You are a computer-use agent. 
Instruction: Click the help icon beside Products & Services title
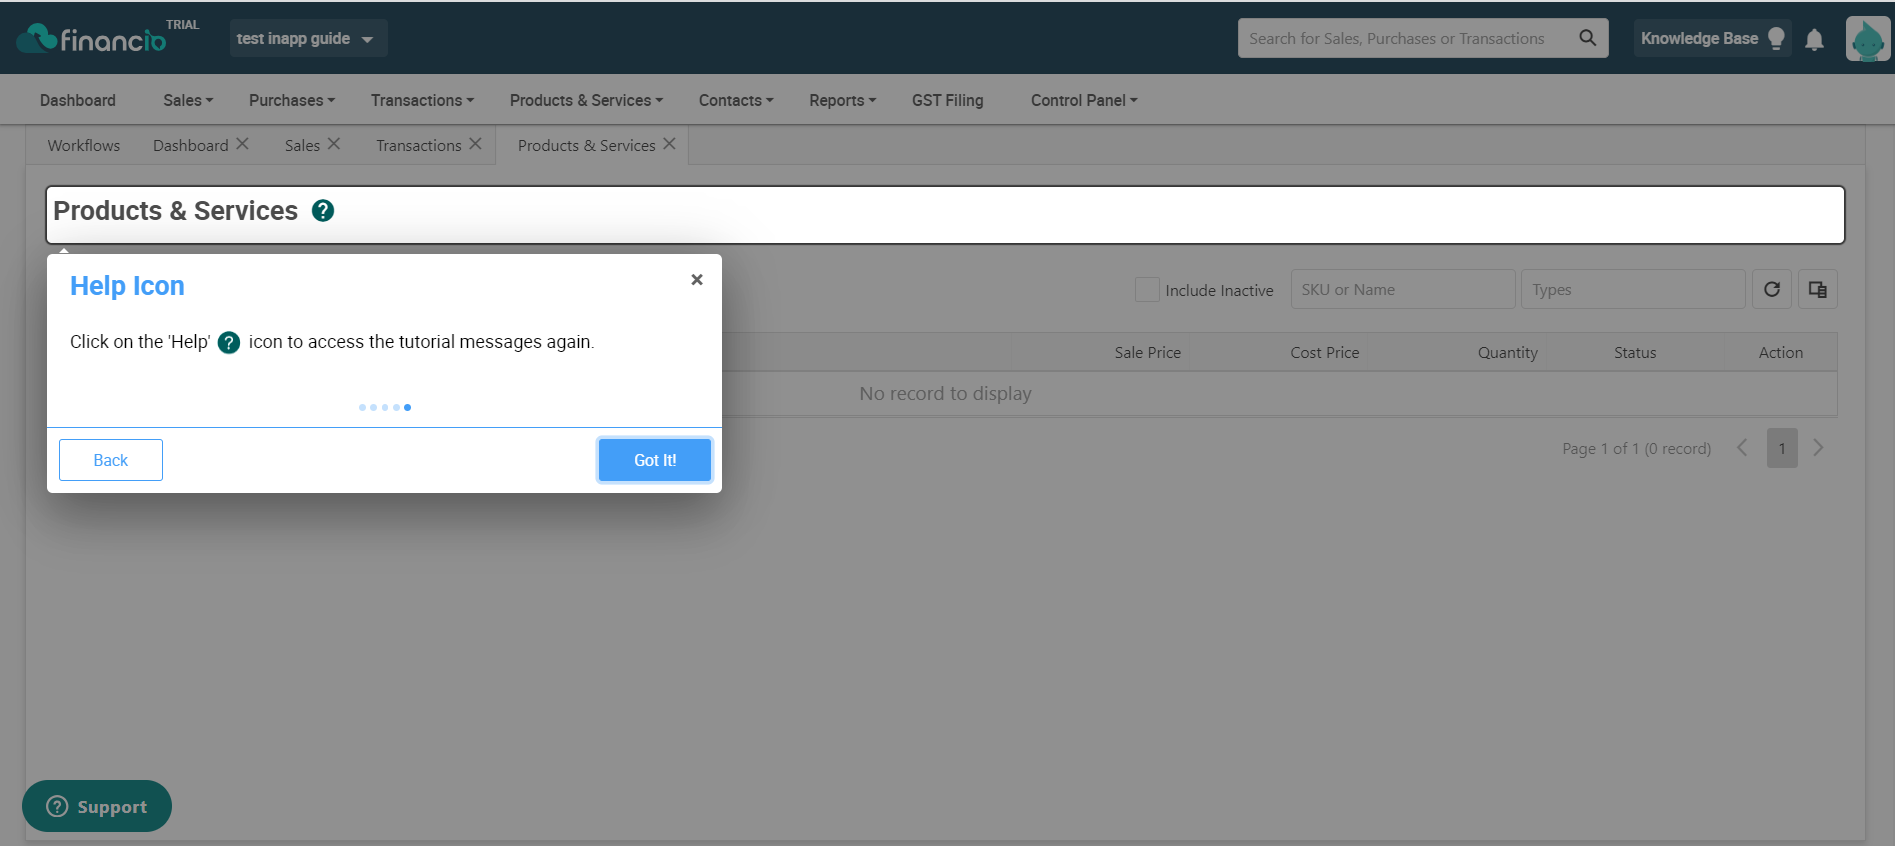(323, 211)
